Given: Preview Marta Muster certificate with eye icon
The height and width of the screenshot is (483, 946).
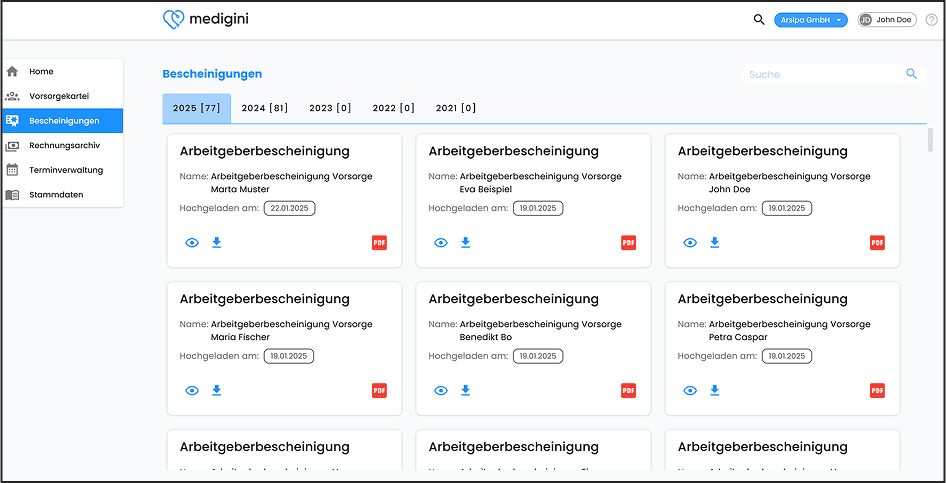Looking at the screenshot, I should tap(192, 243).
